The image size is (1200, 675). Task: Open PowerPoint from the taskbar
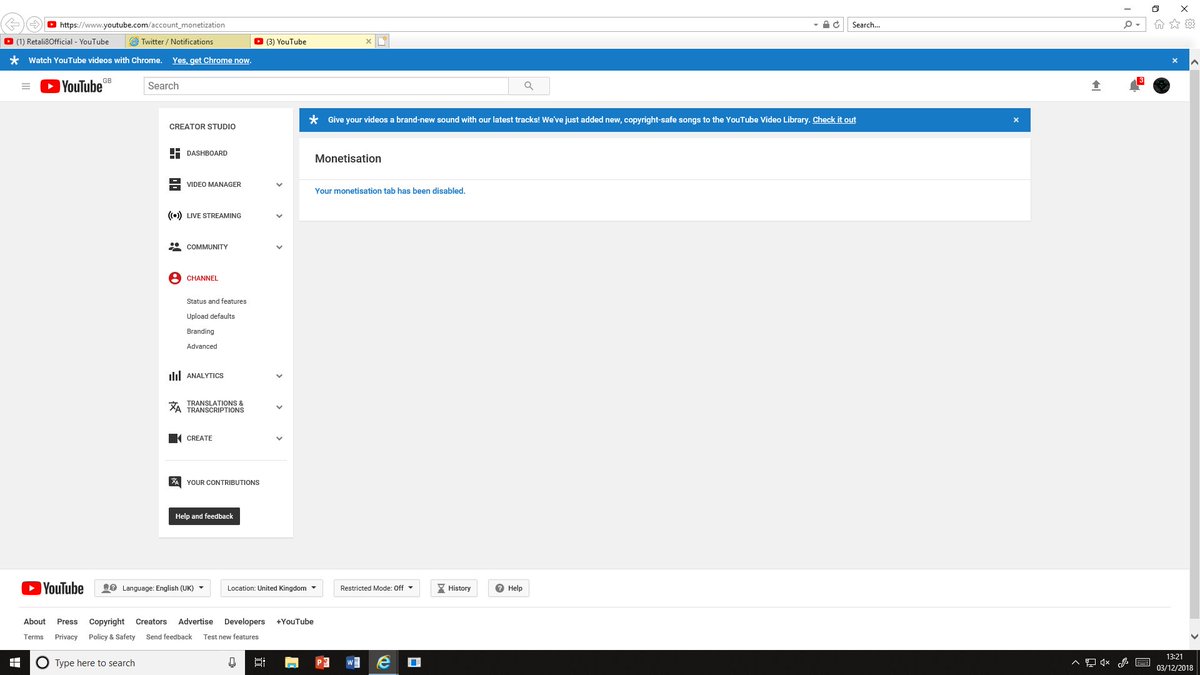tap(322, 662)
